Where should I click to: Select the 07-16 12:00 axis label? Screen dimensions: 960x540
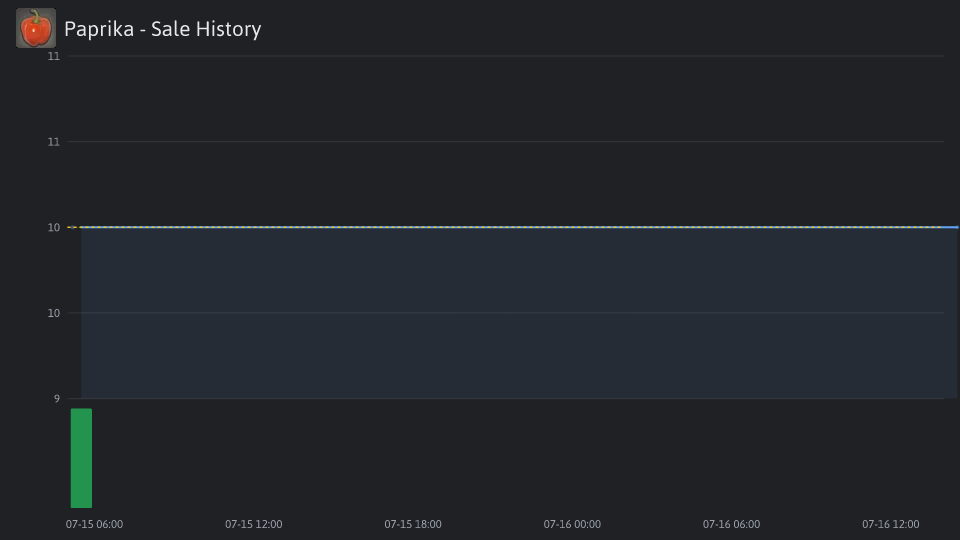pyautogui.click(x=890, y=524)
